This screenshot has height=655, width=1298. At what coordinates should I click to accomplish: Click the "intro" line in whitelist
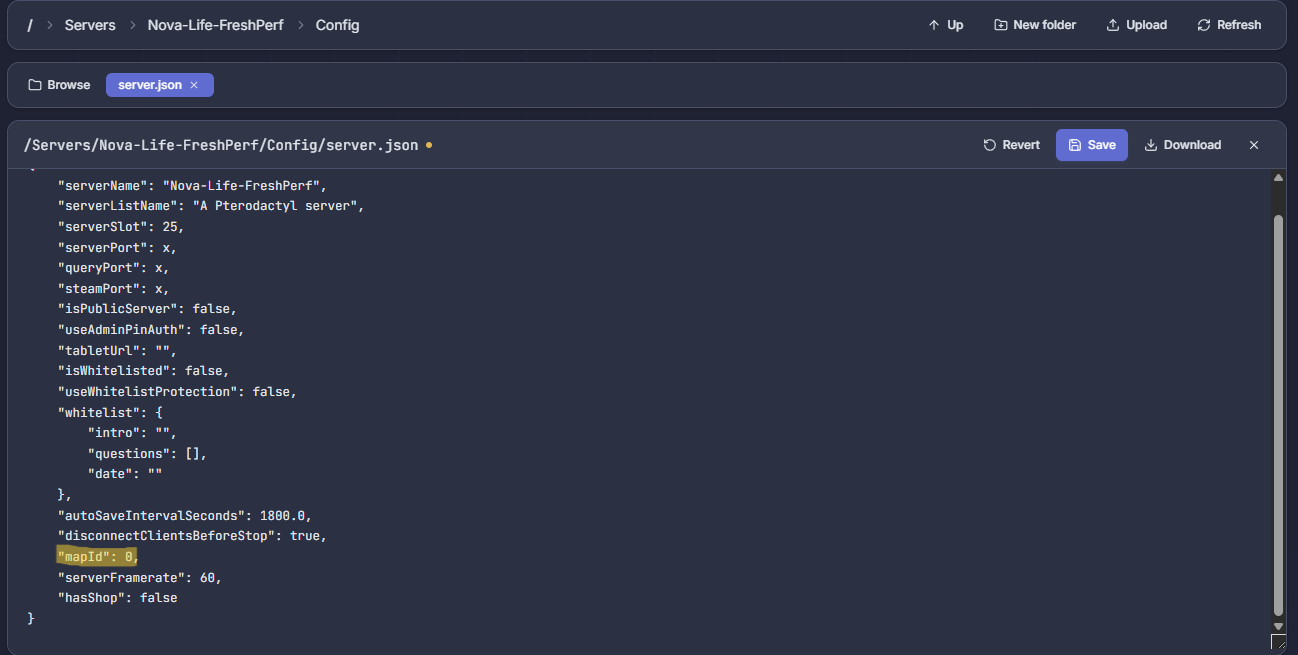click(x=132, y=433)
